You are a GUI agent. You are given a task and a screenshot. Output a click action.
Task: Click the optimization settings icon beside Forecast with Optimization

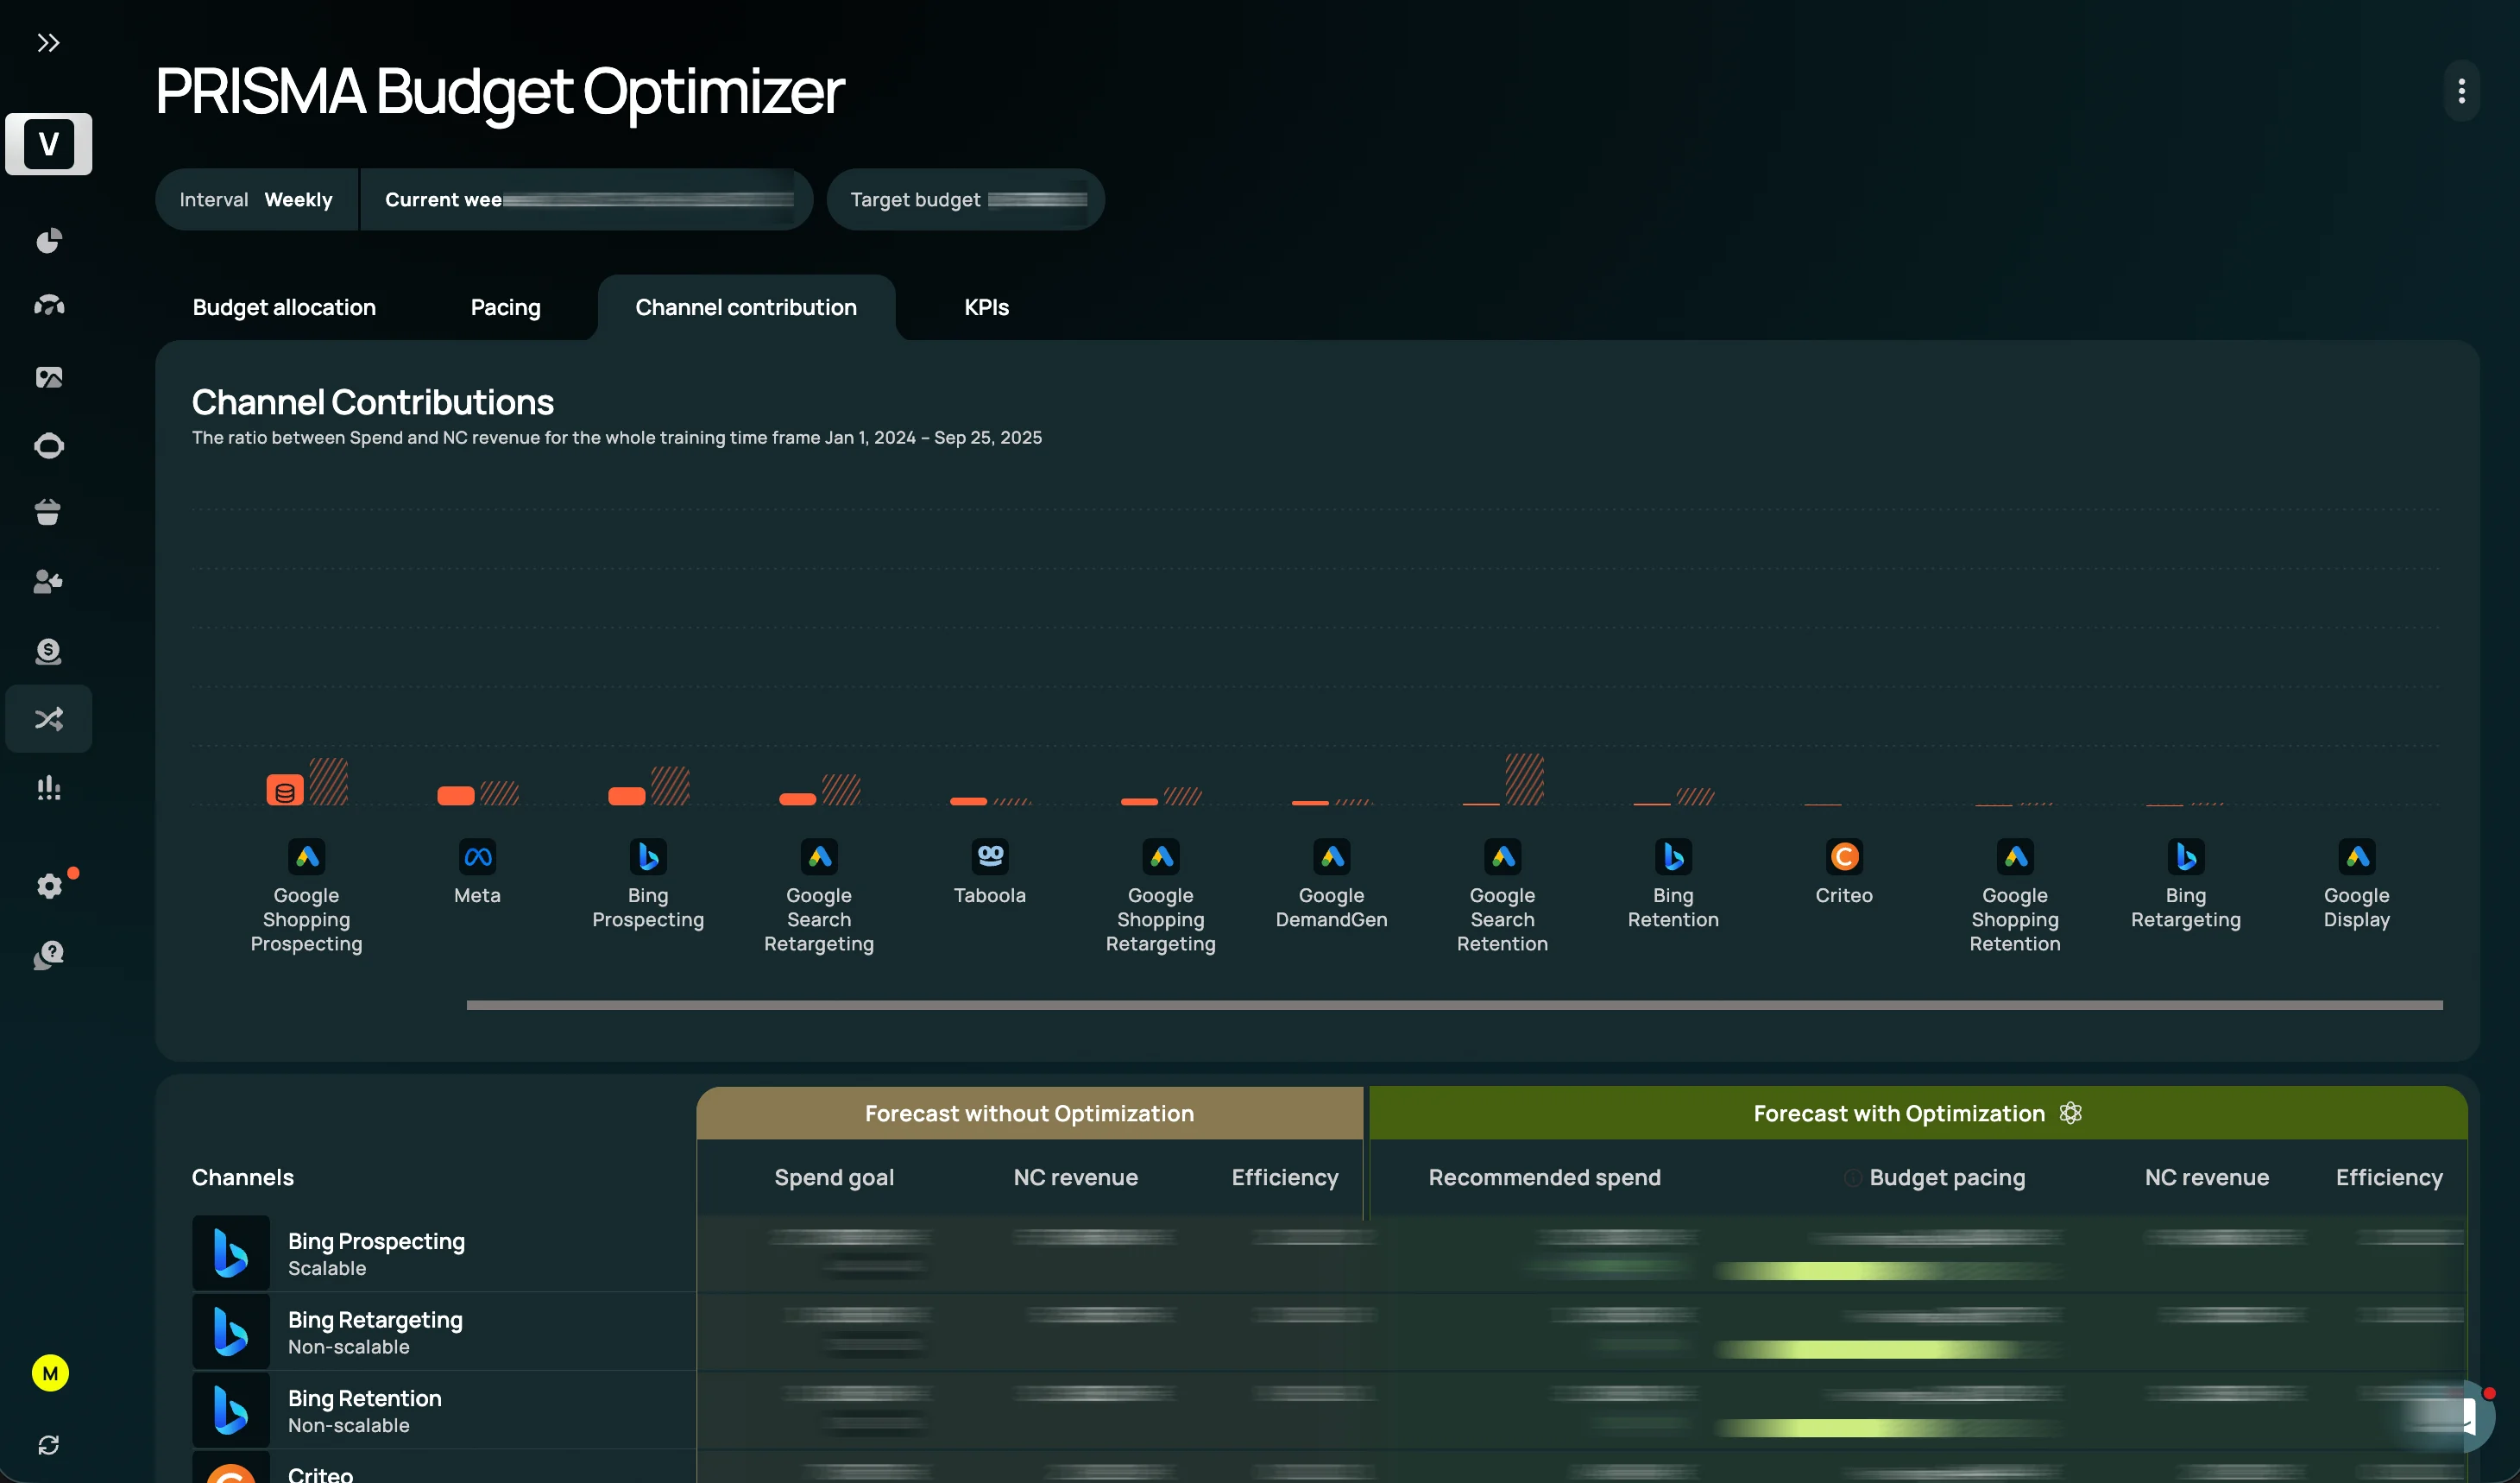[2070, 1113]
